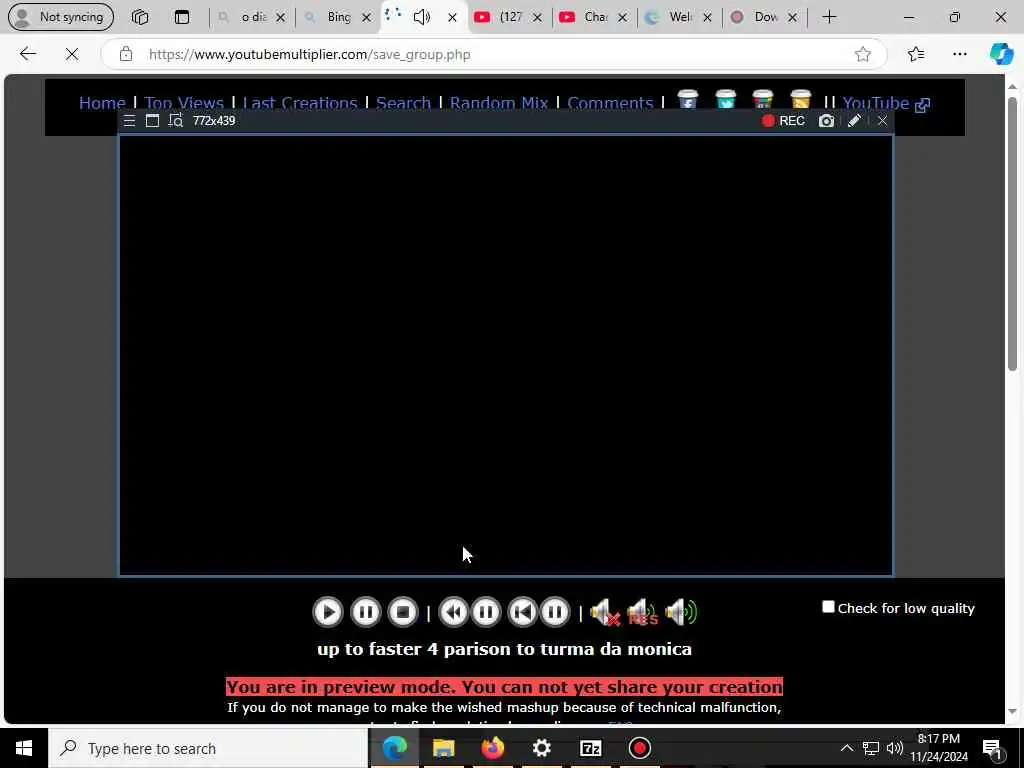Switch to the "Wel" Edge tab
This screenshot has height=768, width=1024.
[x=678, y=17]
